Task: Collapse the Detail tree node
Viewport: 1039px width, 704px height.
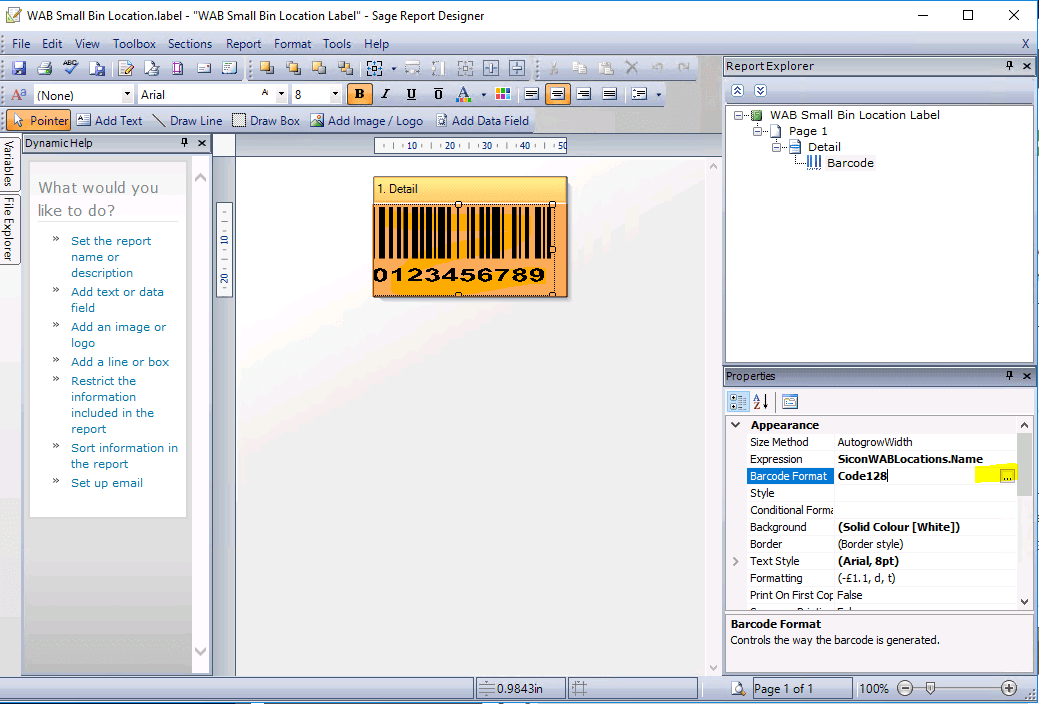Action: [777, 147]
